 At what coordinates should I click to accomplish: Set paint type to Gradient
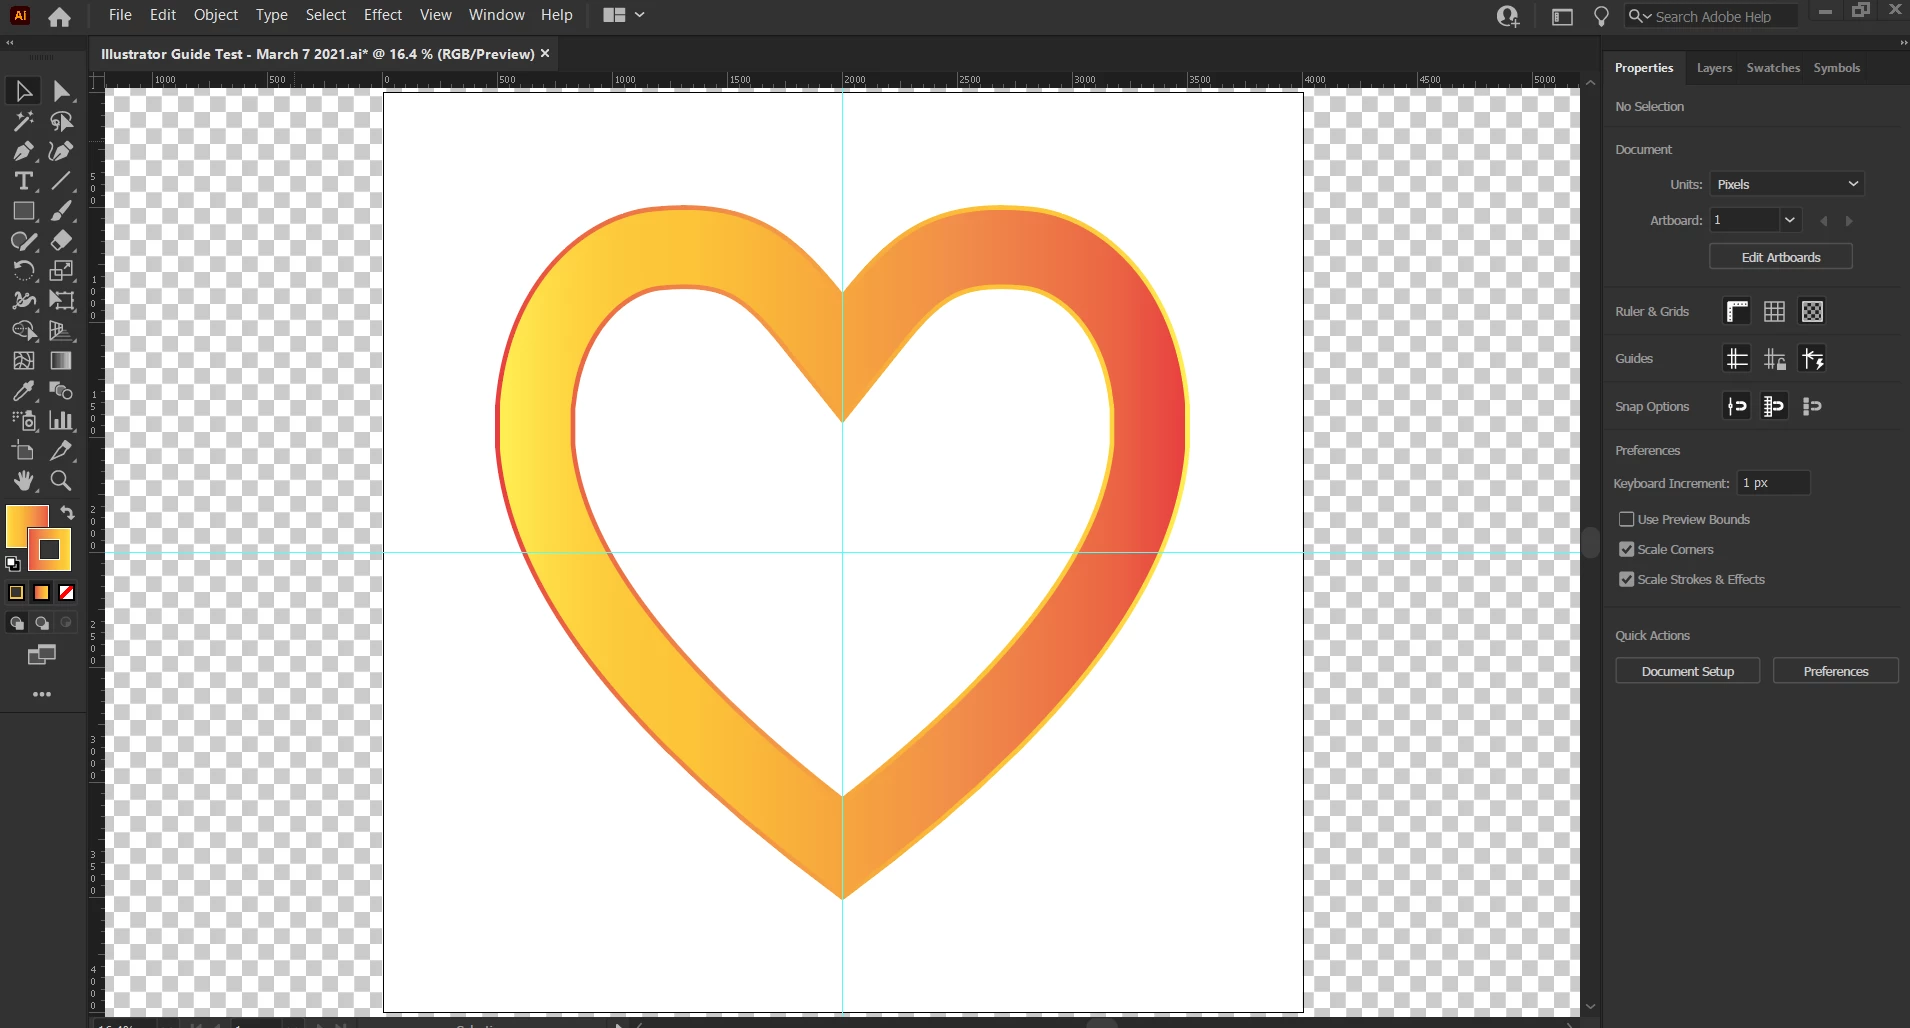coord(42,593)
